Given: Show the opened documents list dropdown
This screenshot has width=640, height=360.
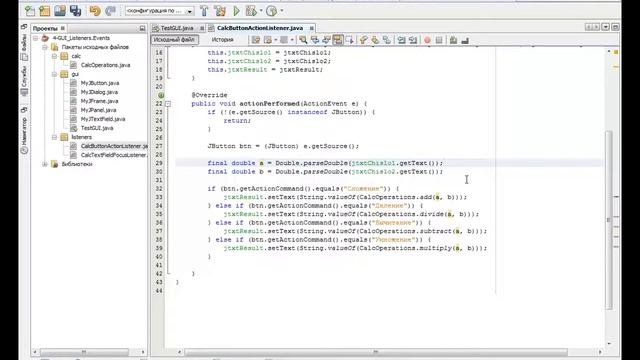Looking at the screenshot, I should click(606, 27).
